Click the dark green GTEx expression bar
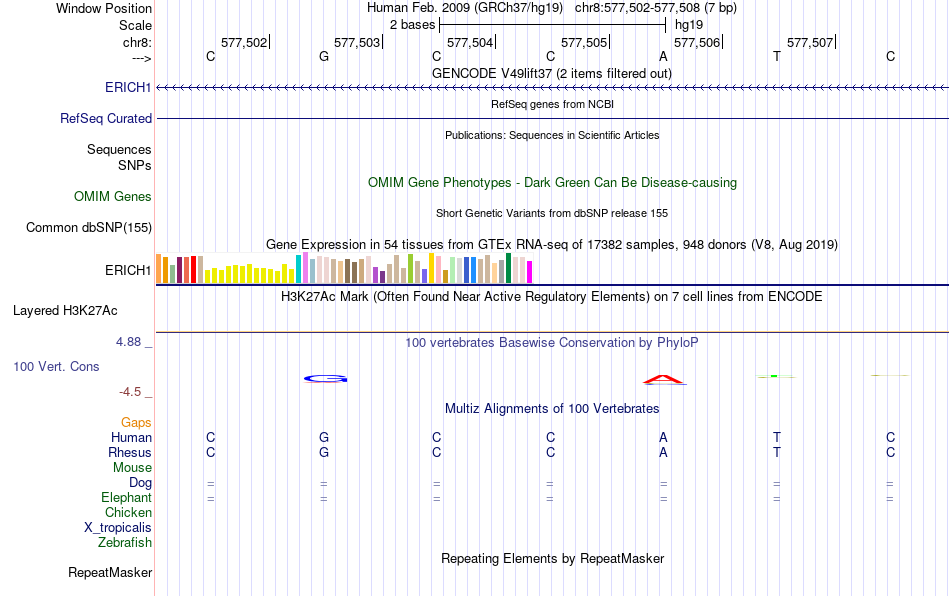 pyautogui.click(x=508, y=268)
